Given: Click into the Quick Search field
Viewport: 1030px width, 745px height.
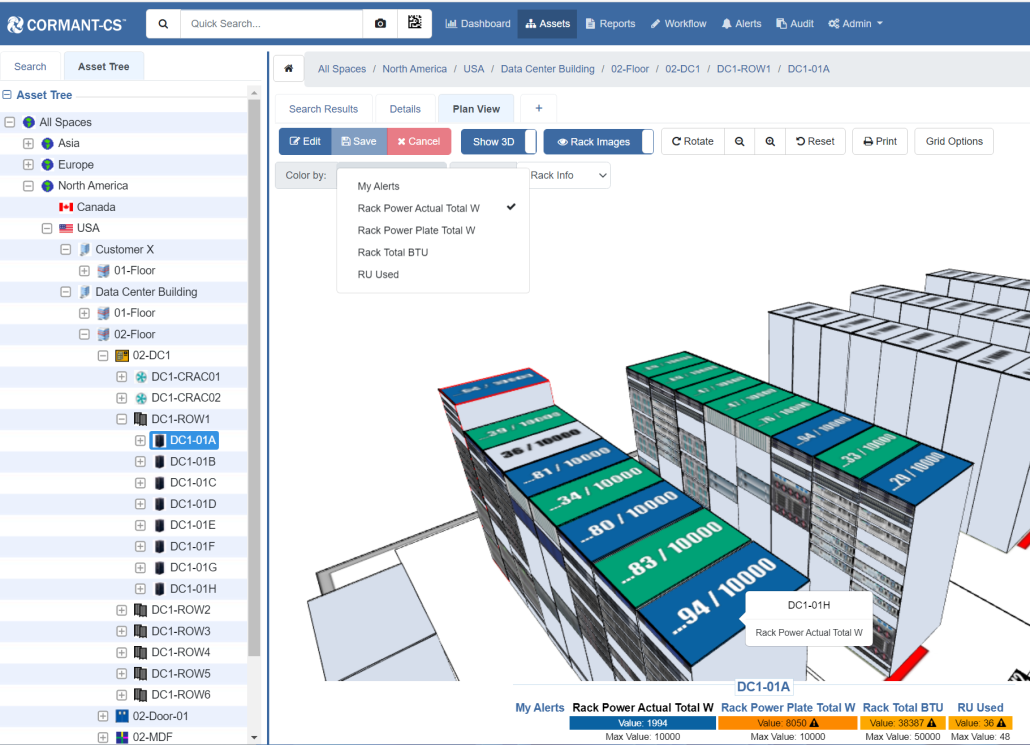Looking at the screenshot, I should (x=272, y=24).
